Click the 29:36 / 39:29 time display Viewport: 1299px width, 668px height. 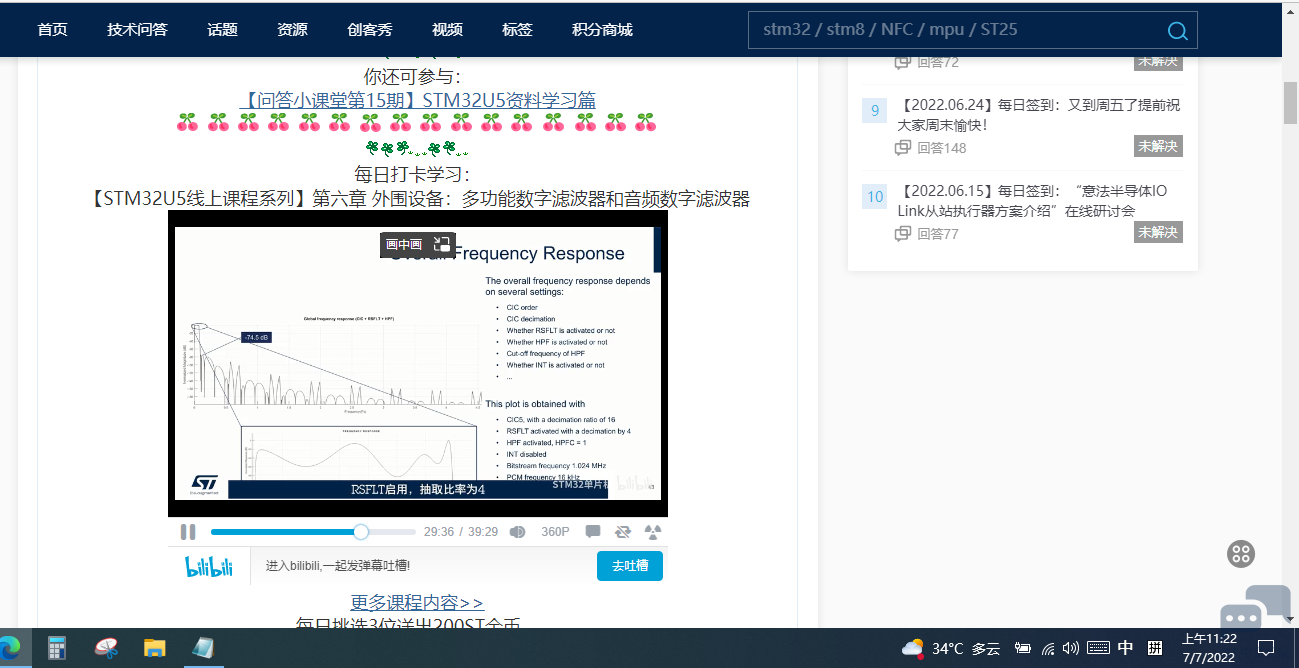point(461,532)
